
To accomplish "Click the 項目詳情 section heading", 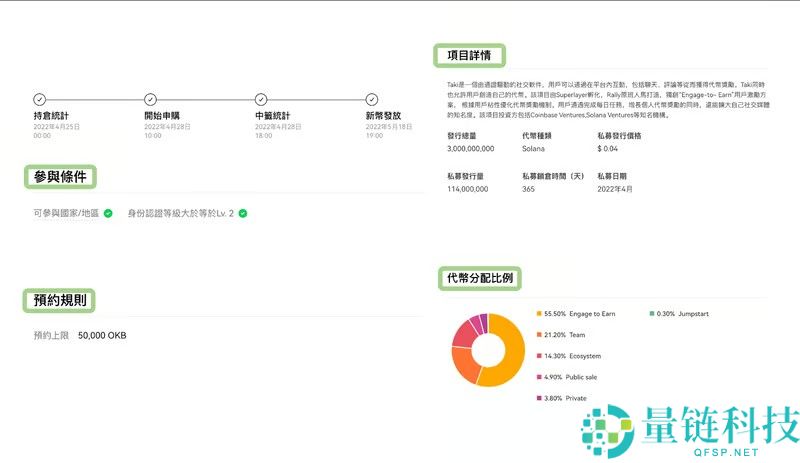I will 469,55.
